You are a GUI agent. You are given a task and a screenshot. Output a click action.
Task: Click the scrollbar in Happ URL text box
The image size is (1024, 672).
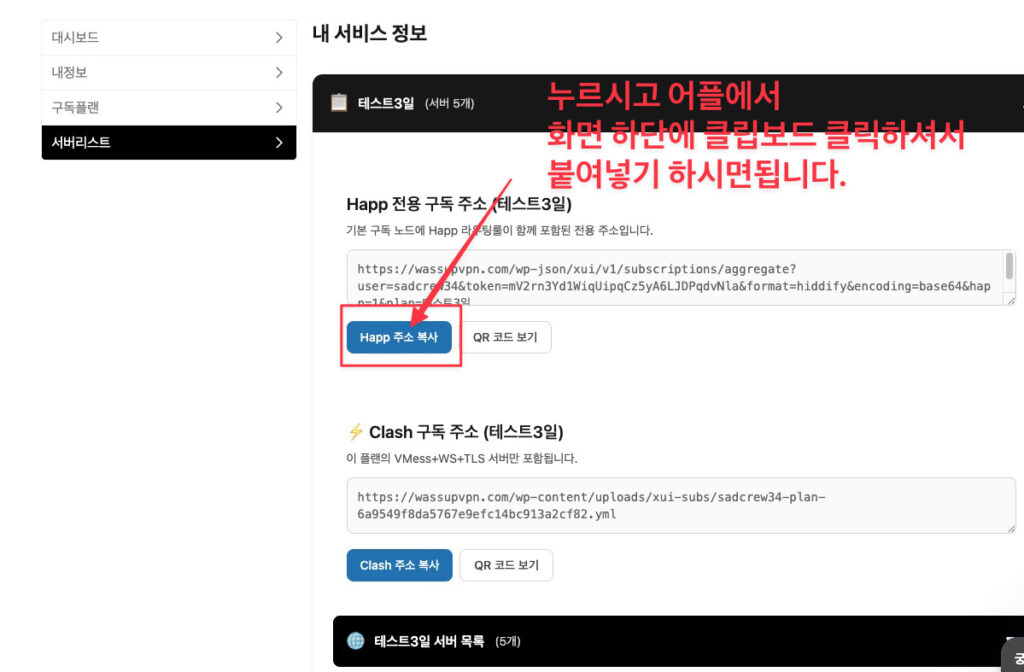click(1010, 266)
